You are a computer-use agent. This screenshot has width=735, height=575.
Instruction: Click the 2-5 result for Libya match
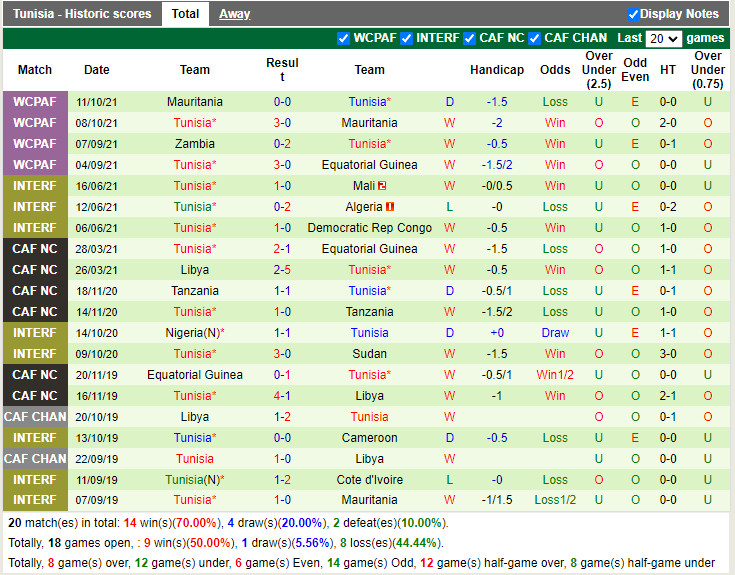(282, 270)
